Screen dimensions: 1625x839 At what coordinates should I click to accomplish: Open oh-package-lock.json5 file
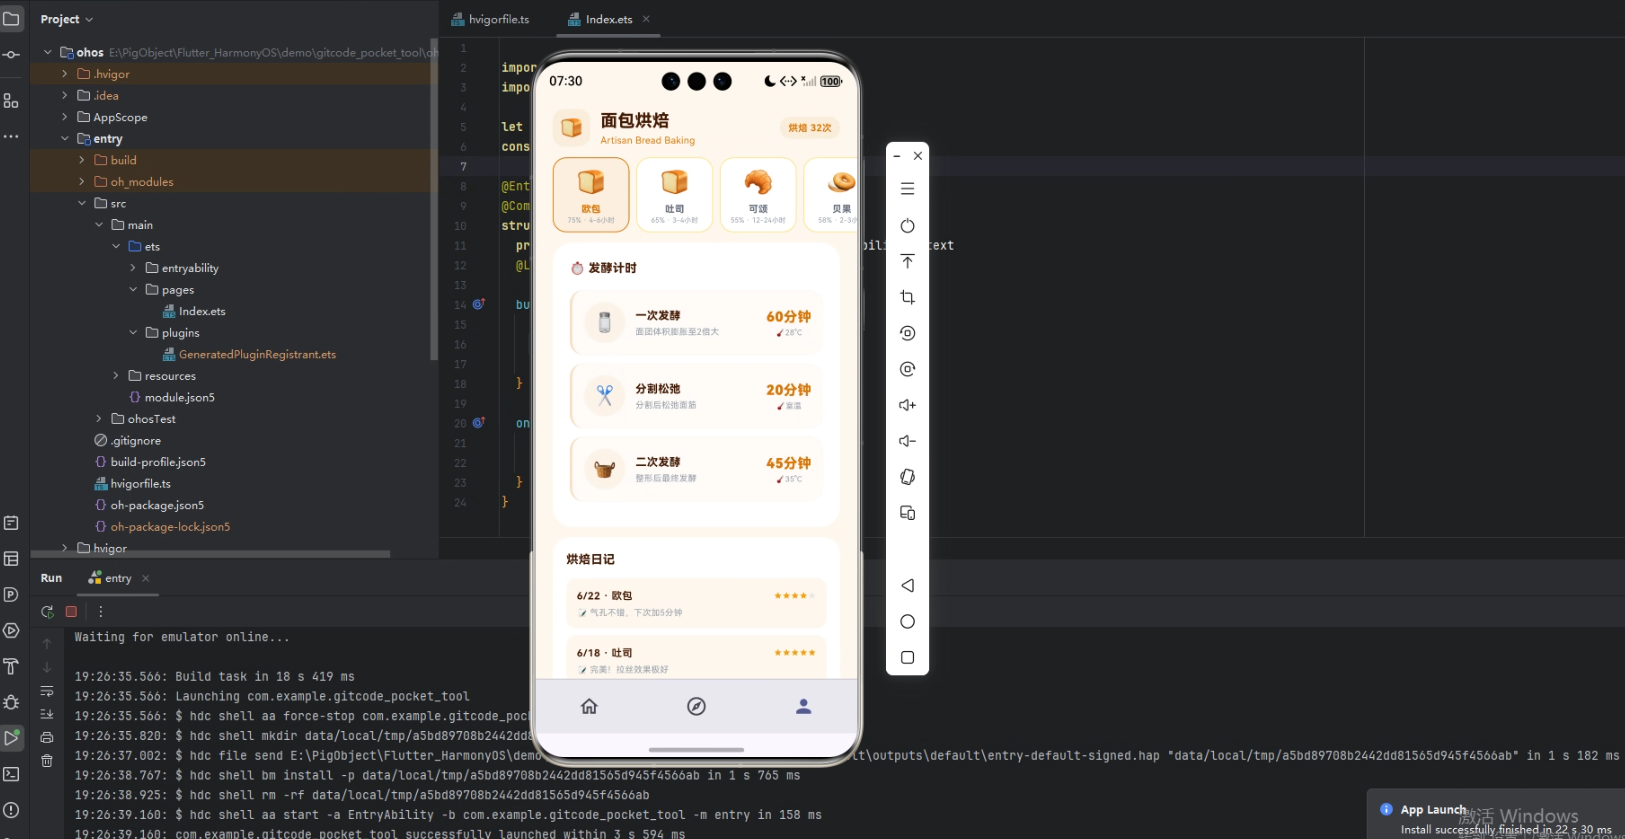point(162,527)
